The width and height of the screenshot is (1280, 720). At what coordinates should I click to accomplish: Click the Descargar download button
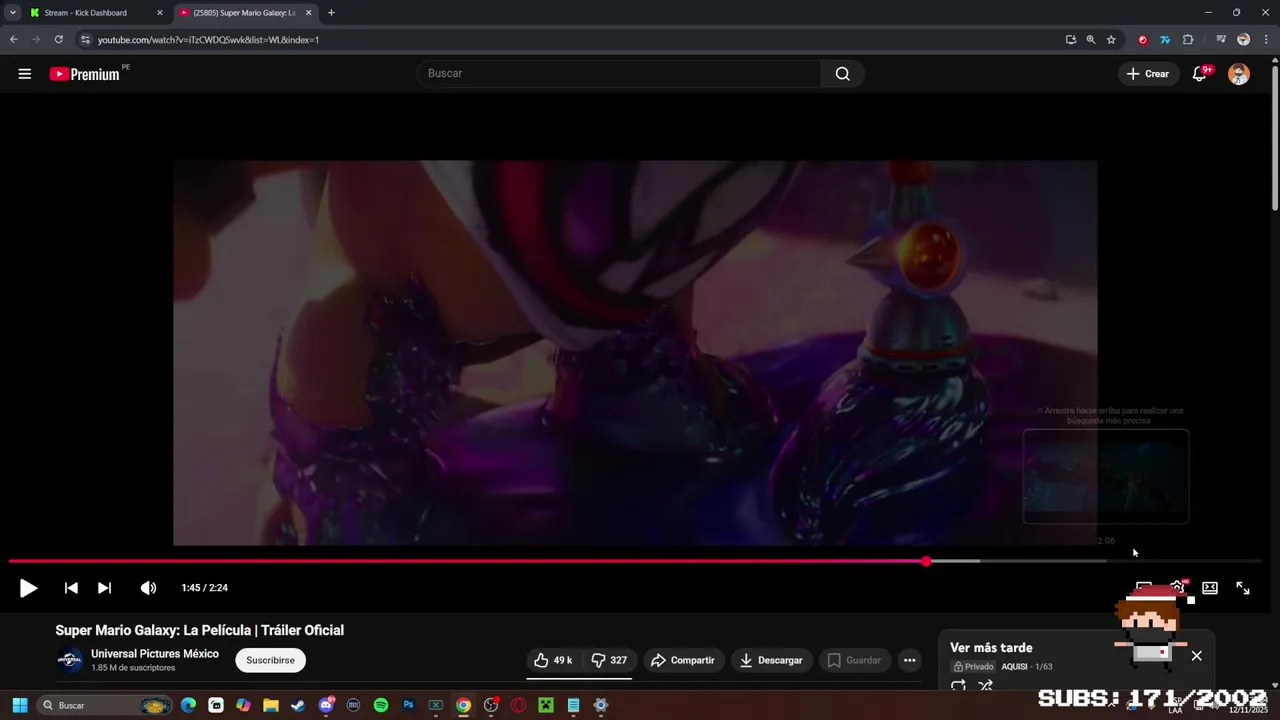(x=771, y=660)
